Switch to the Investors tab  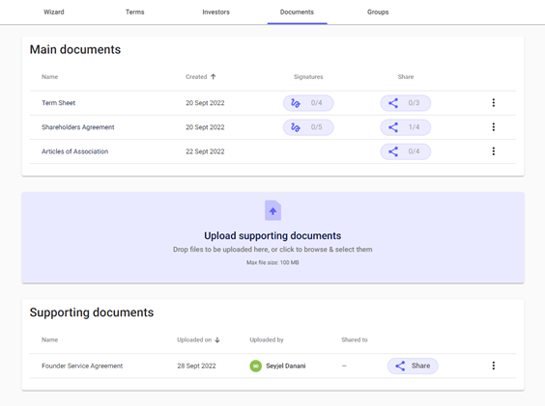(x=216, y=12)
